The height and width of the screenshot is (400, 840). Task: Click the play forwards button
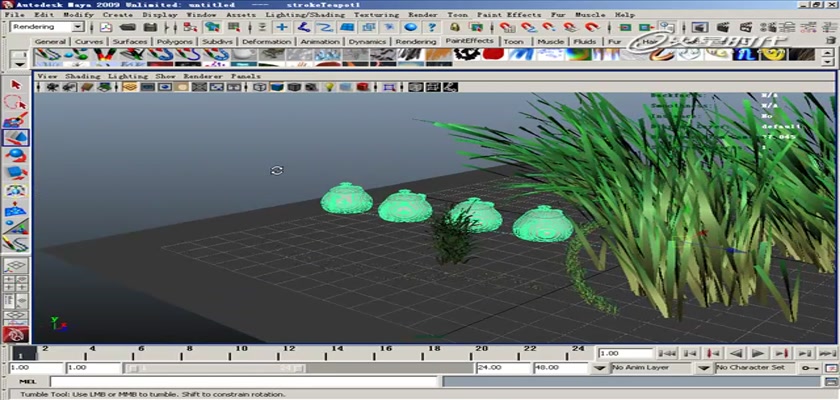point(758,353)
